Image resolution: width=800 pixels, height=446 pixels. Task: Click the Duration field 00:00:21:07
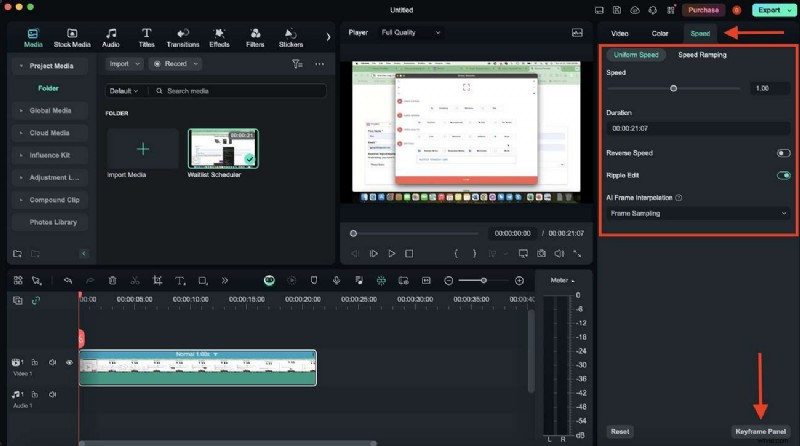(x=698, y=129)
